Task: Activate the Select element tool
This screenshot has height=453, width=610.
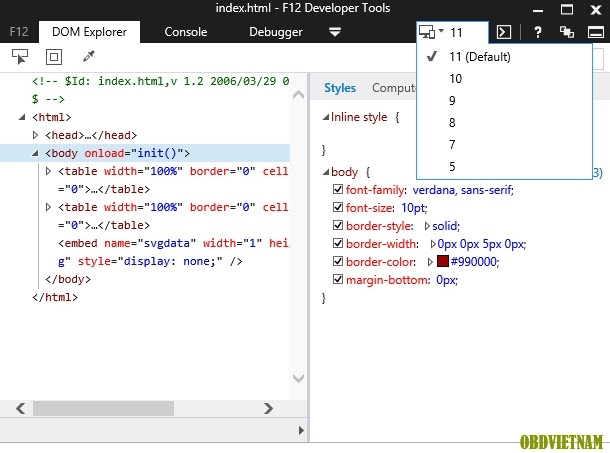Action: pyautogui.click(x=21, y=57)
